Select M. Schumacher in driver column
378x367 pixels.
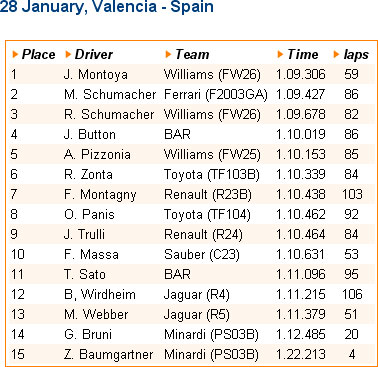coord(110,94)
